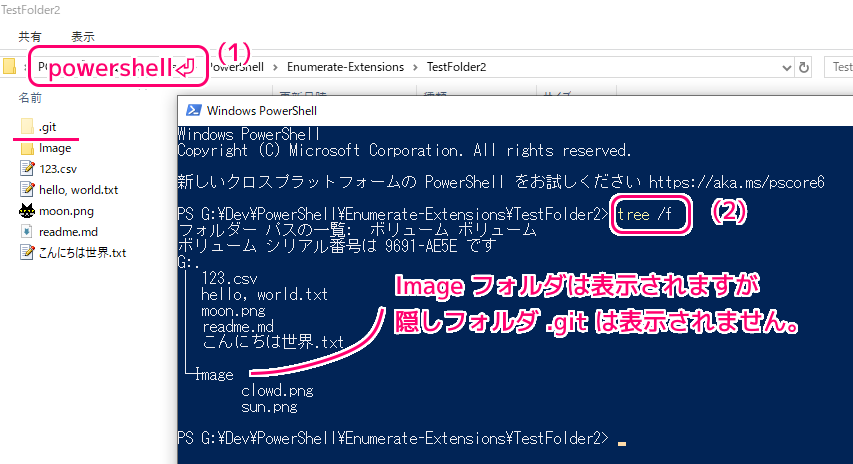Expand chevron after Enumerate-Extensions breadcrumb
This screenshot has height=464, width=853.
pos(413,67)
